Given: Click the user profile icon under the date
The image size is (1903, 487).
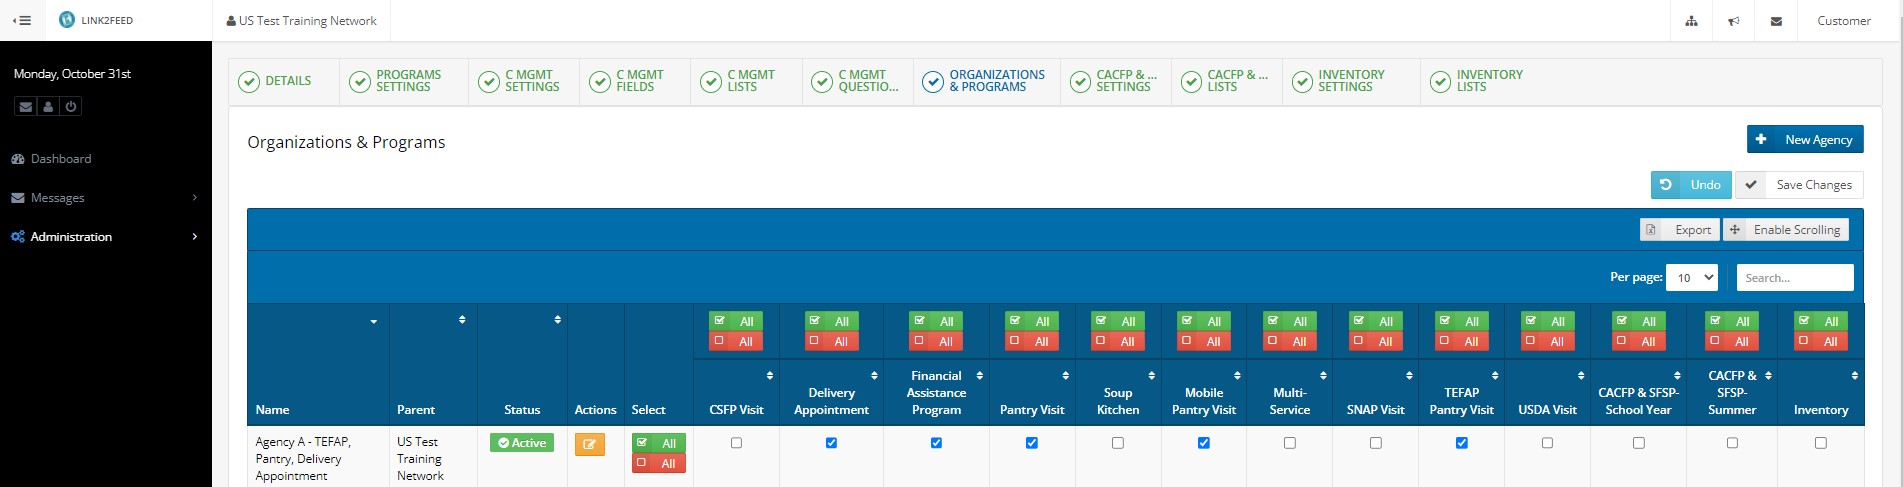Looking at the screenshot, I should tap(48, 107).
